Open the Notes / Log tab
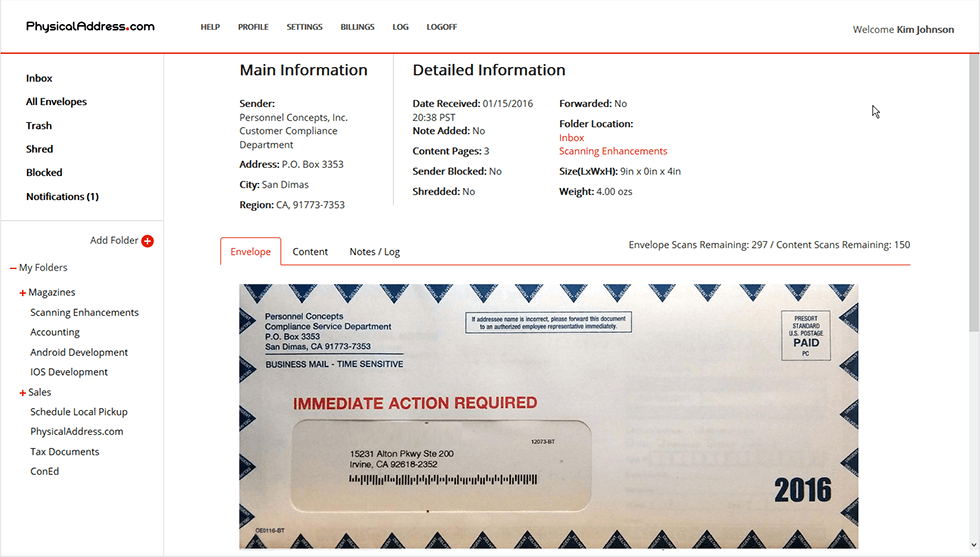The width and height of the screenshot is (980, 557). point(374,252)
